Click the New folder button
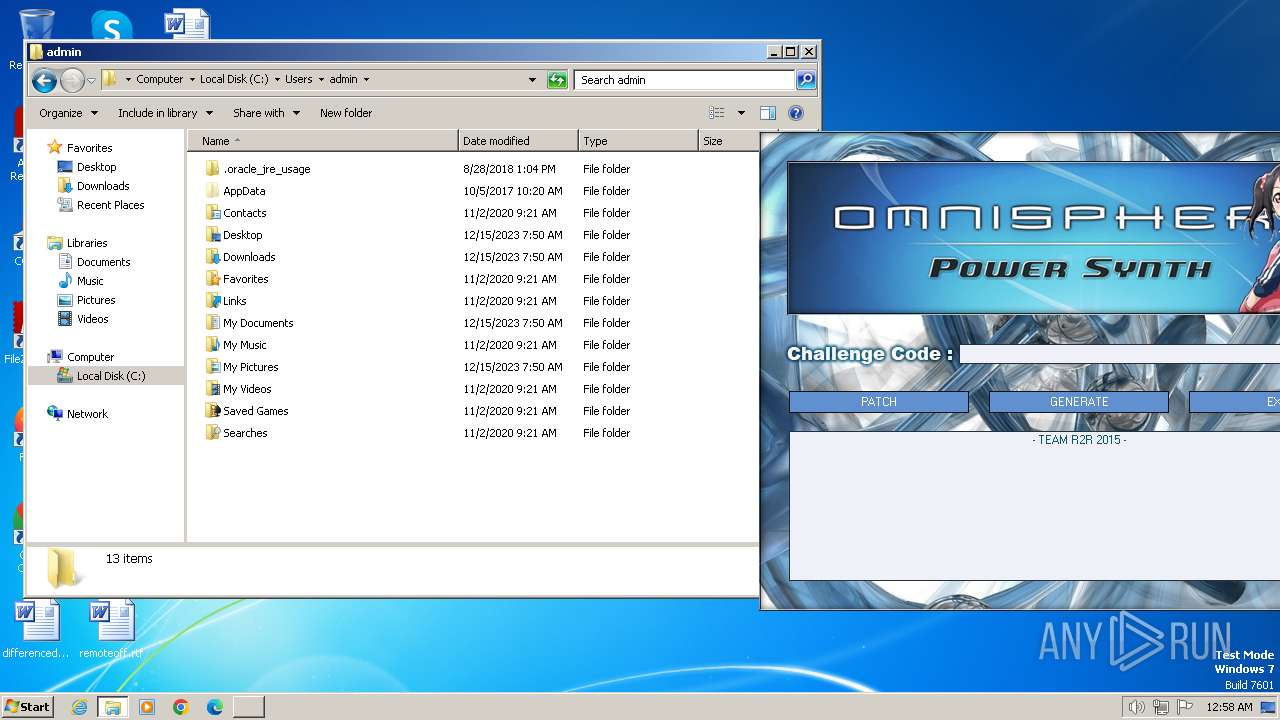Image resolution: width=1280 pixels, height=720 pixels. pyautogui.click(x=346, y=113)
